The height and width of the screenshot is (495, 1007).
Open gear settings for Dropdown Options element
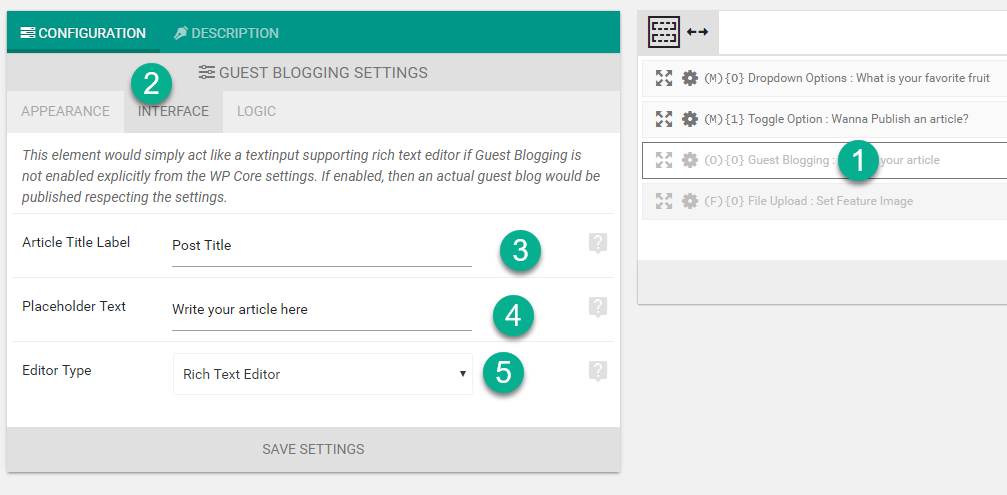tap(690, 78)
